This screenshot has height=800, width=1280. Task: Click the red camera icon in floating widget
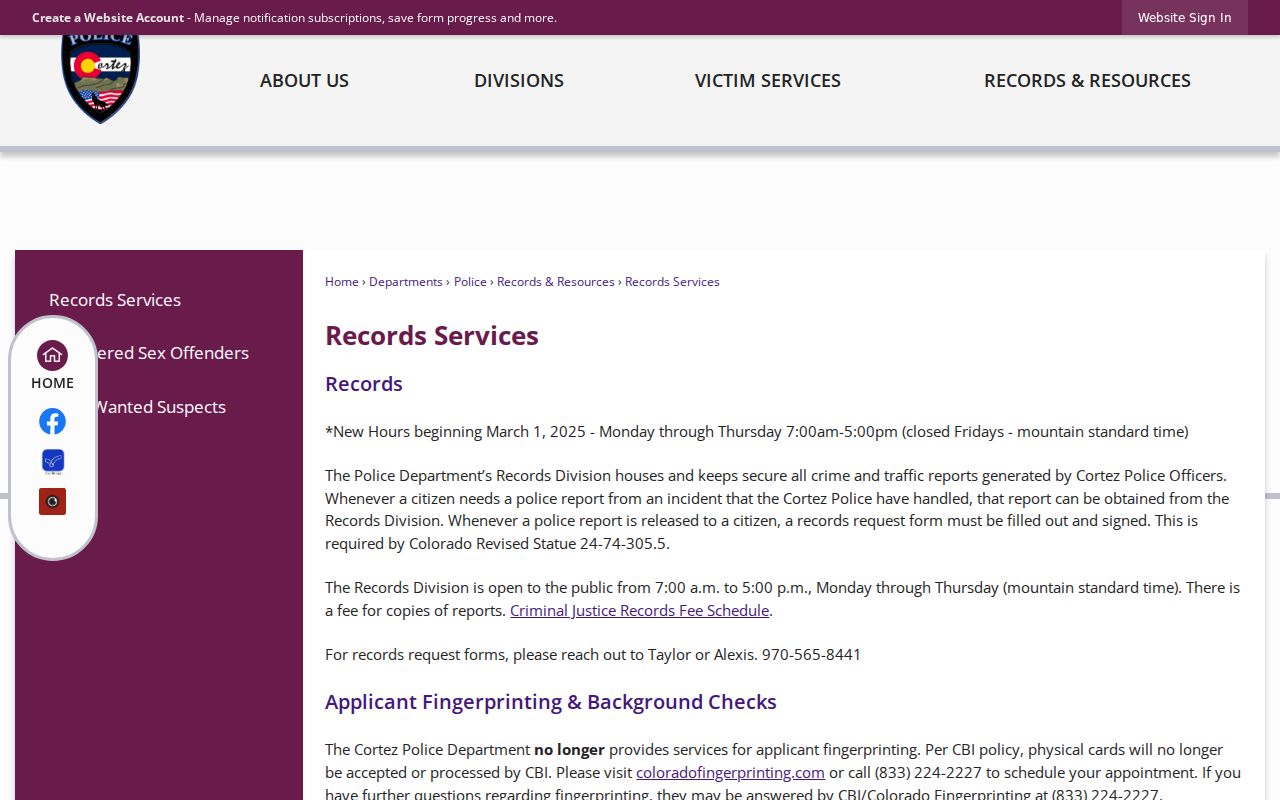click(52, 501)
